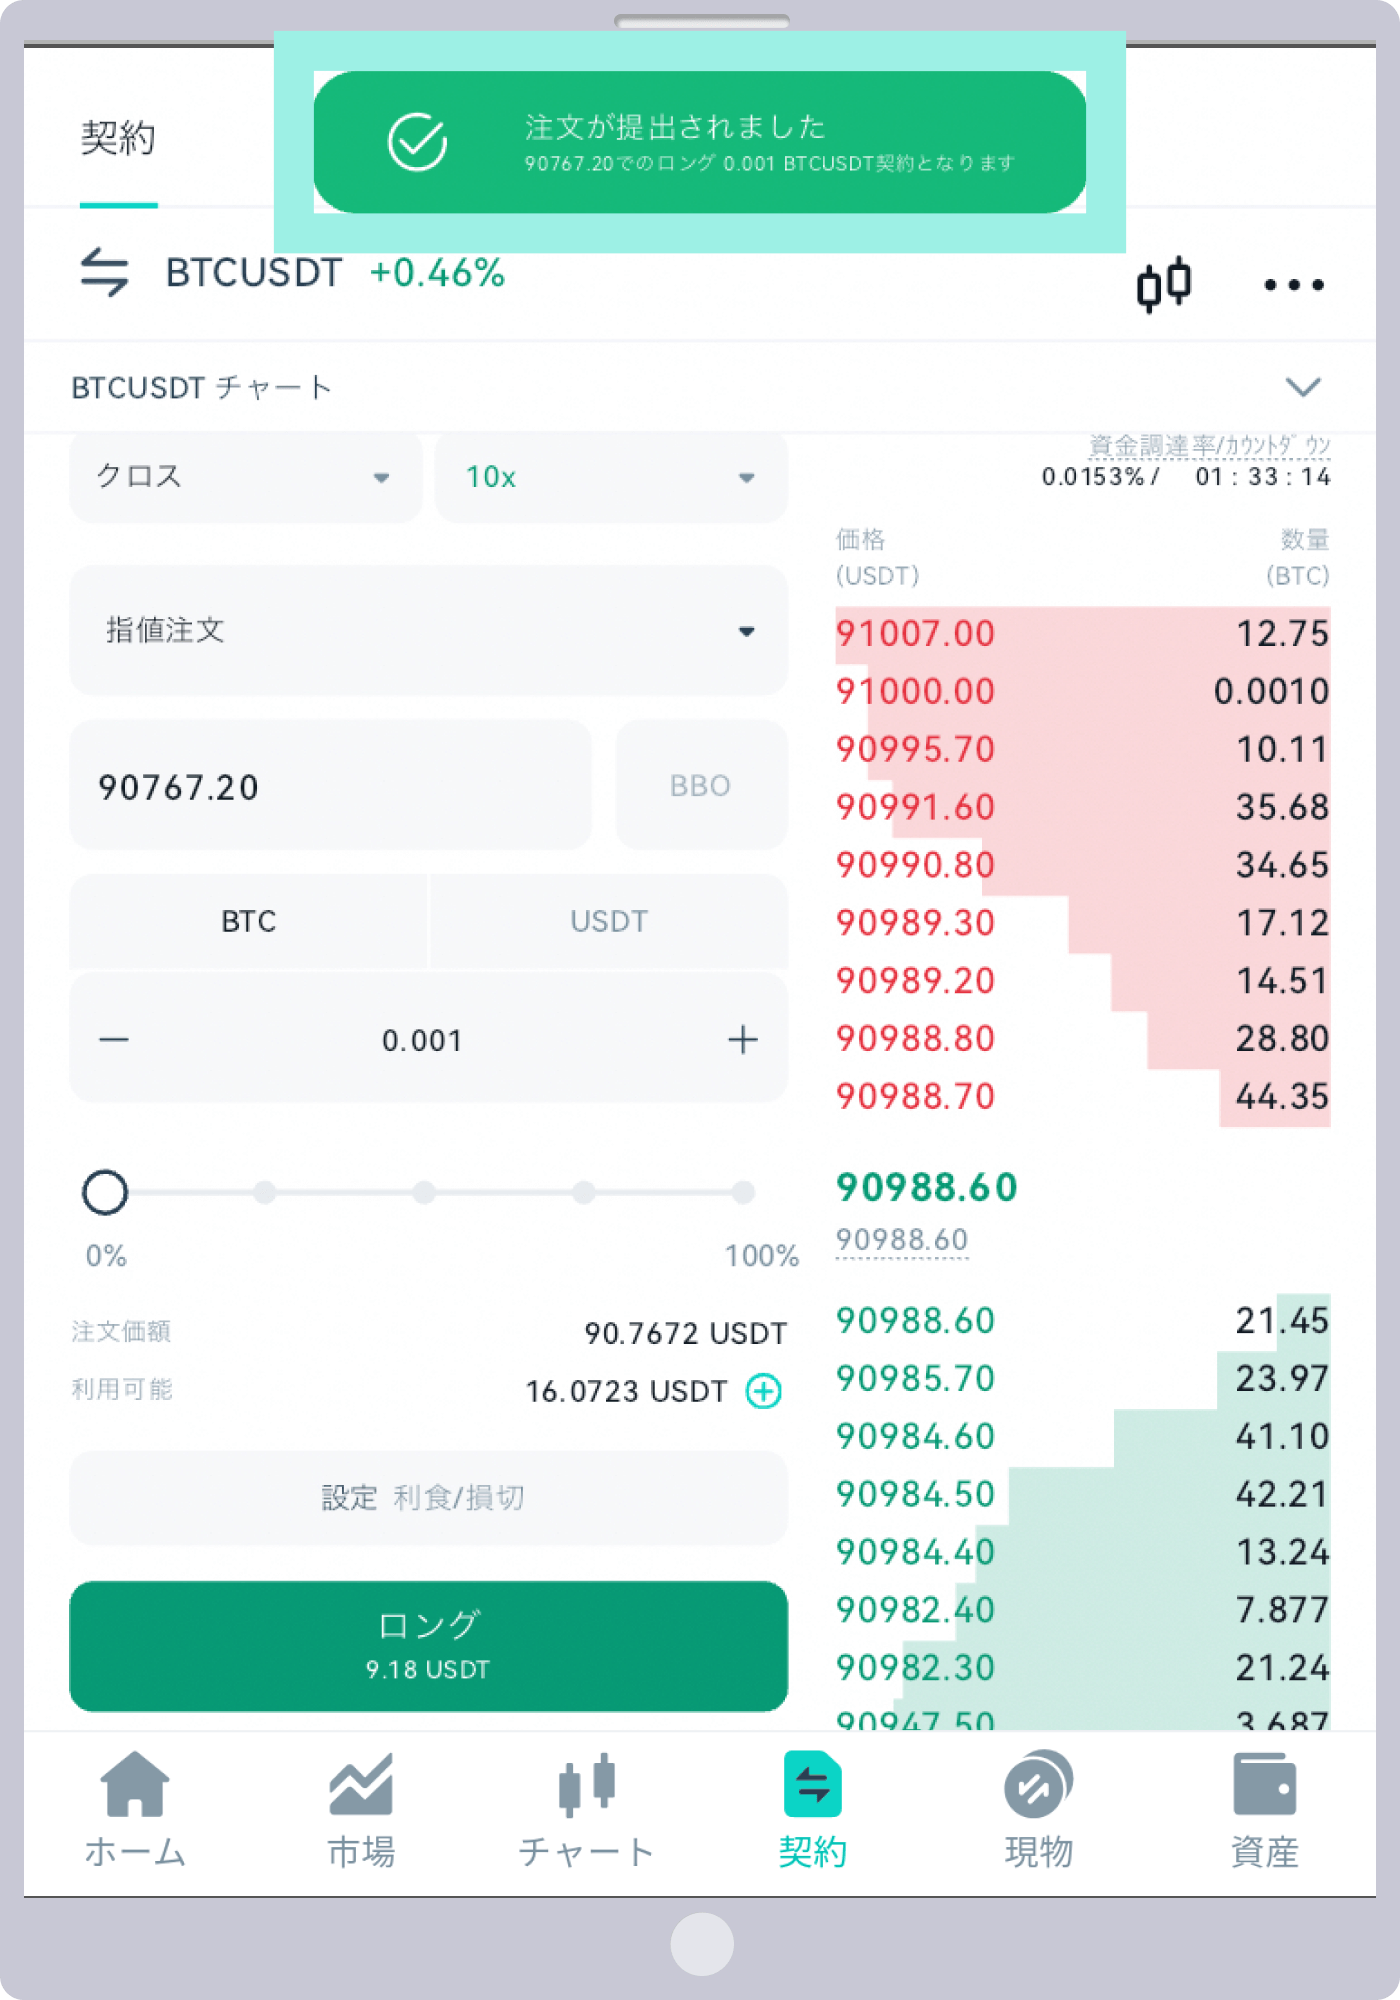Tap the plus icon beside available USDT
The image size is (1400, 2000).
pos(764,1390)
